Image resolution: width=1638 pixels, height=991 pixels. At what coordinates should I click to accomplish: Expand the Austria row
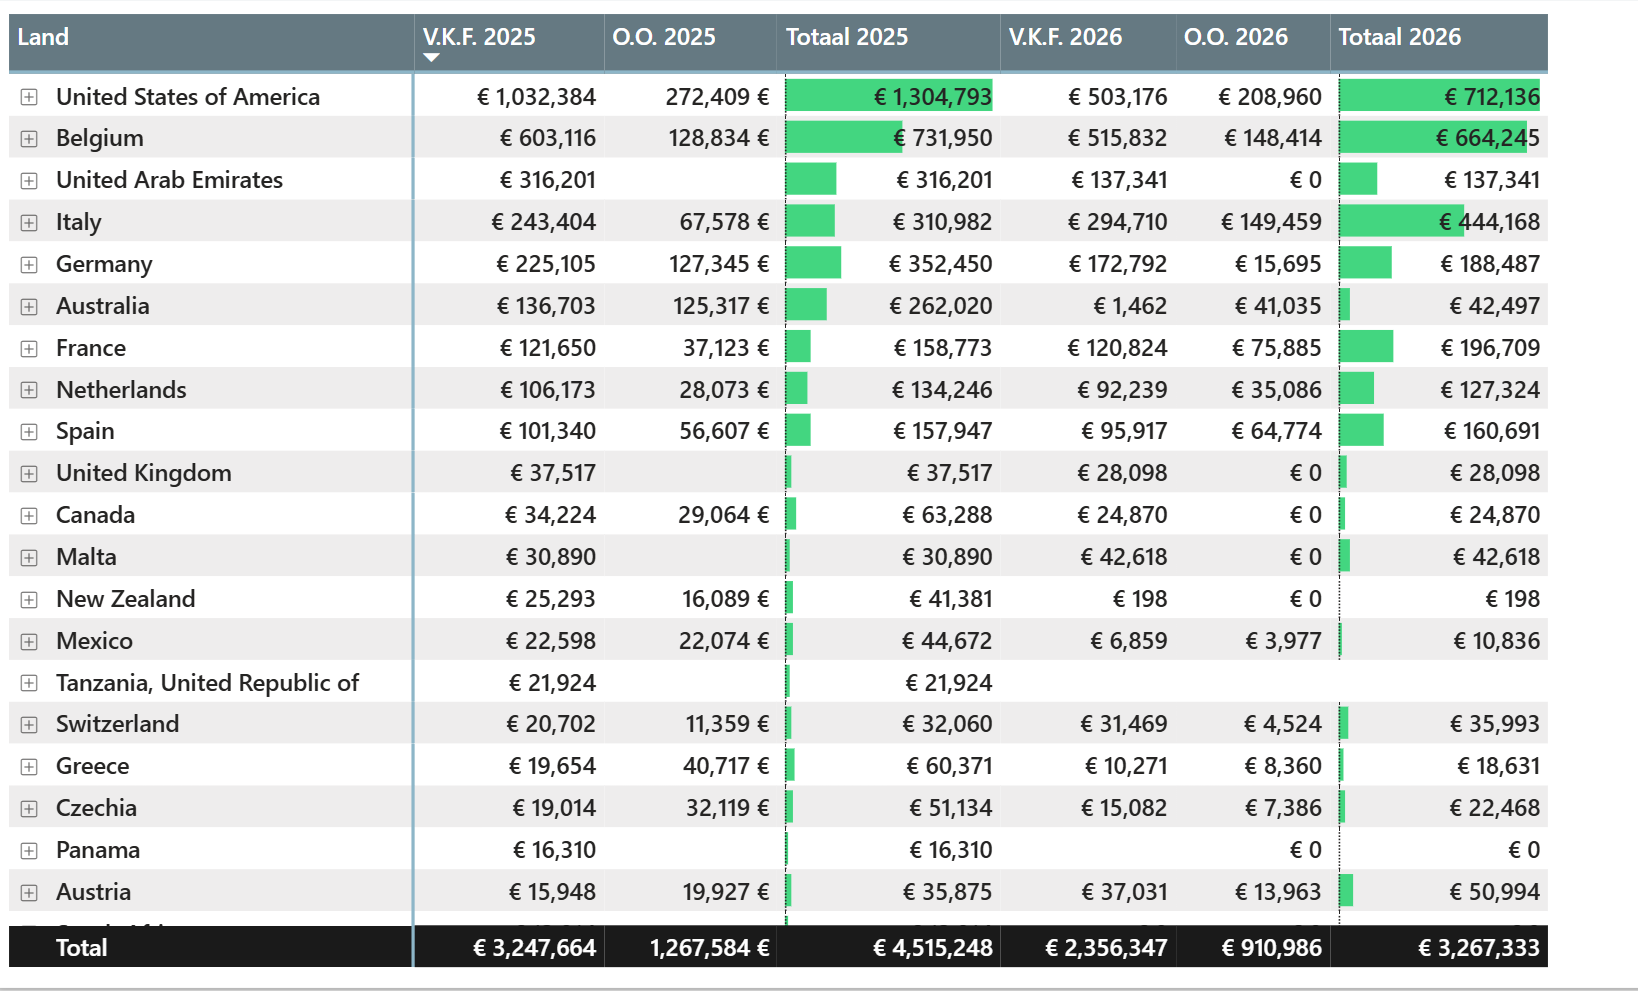coord(29,893)
